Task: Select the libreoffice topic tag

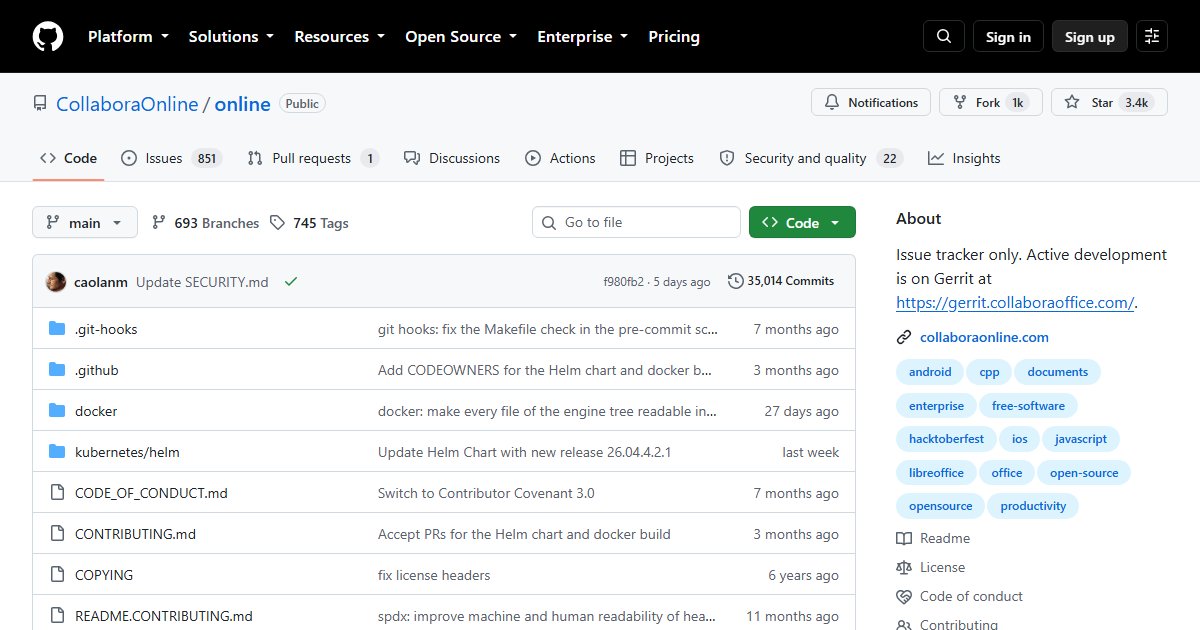Action: point(936,473)
